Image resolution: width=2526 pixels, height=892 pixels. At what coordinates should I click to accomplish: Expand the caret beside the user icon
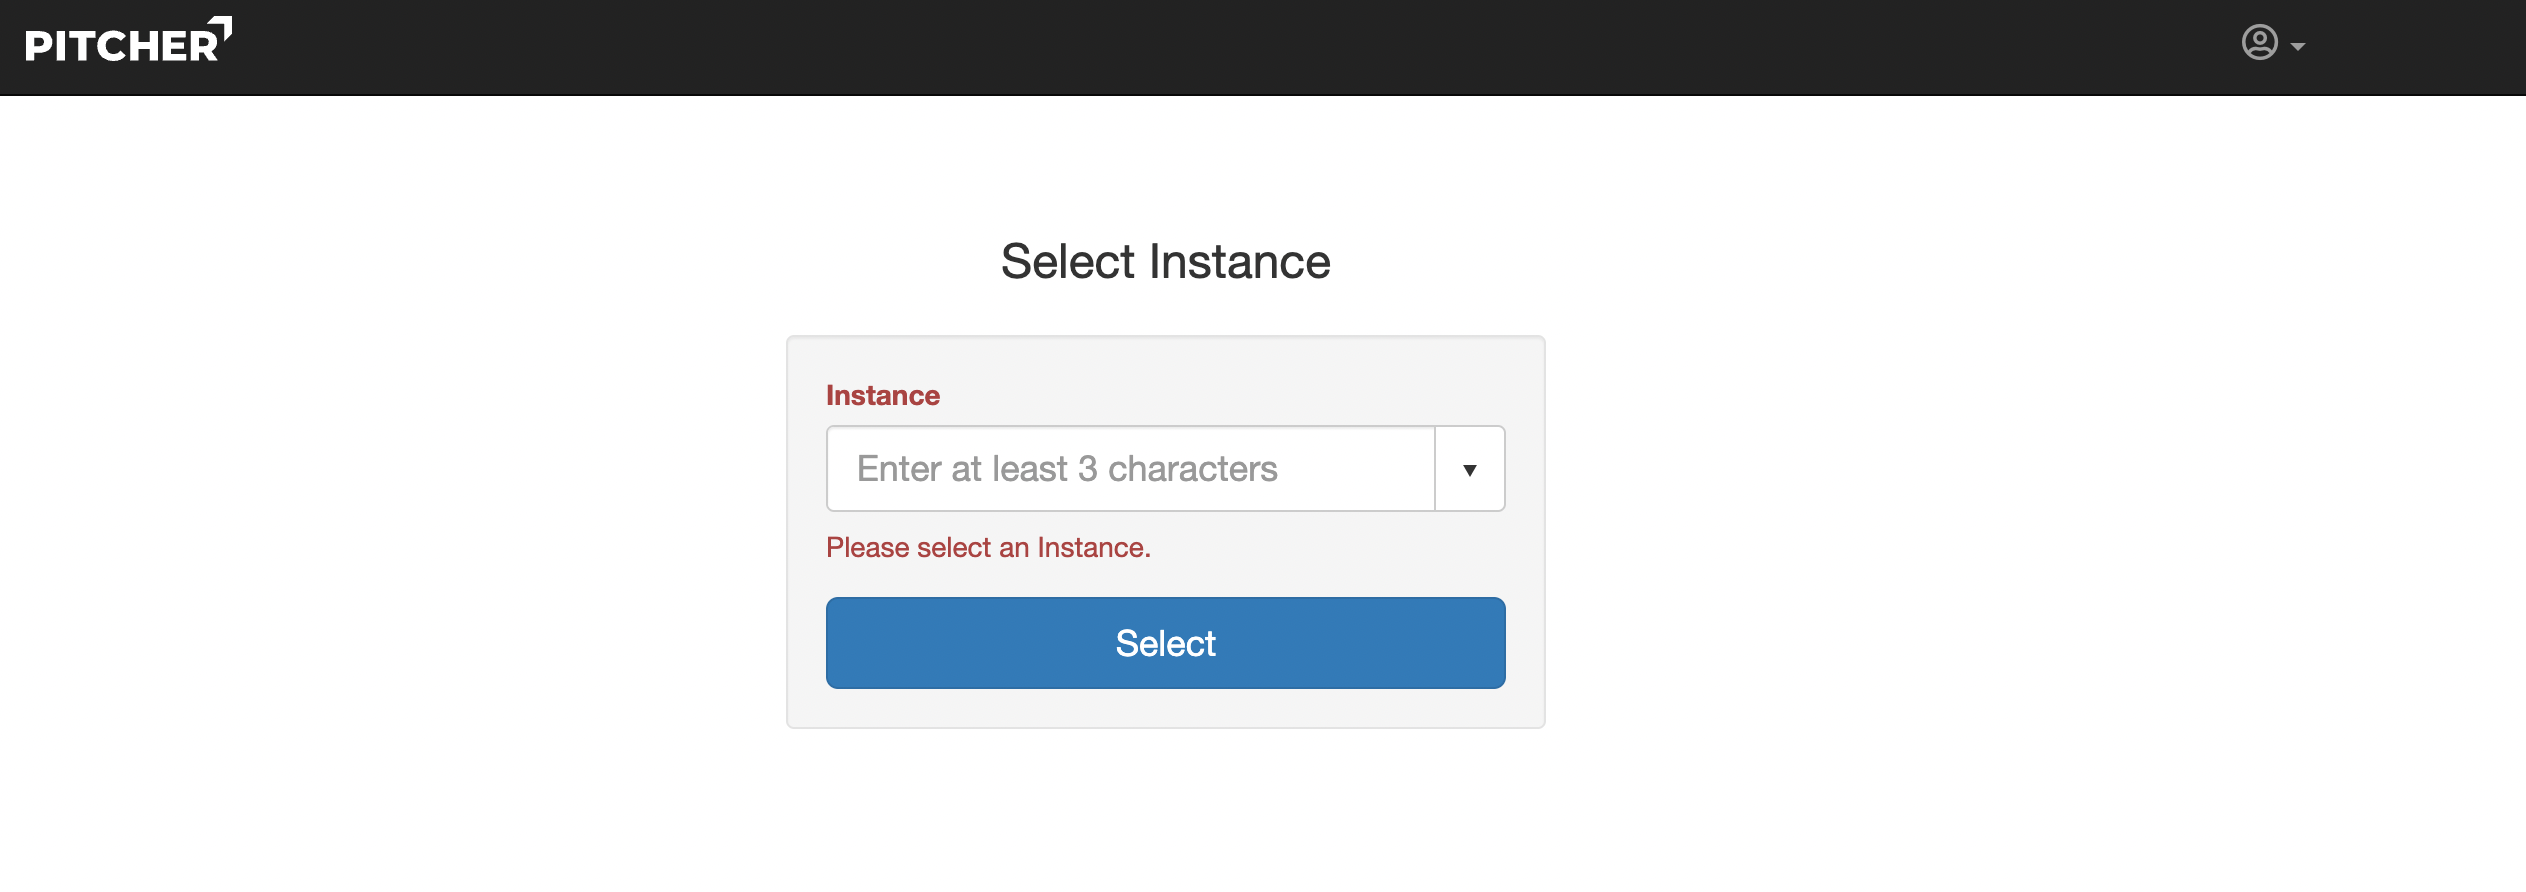(2298, 47)
